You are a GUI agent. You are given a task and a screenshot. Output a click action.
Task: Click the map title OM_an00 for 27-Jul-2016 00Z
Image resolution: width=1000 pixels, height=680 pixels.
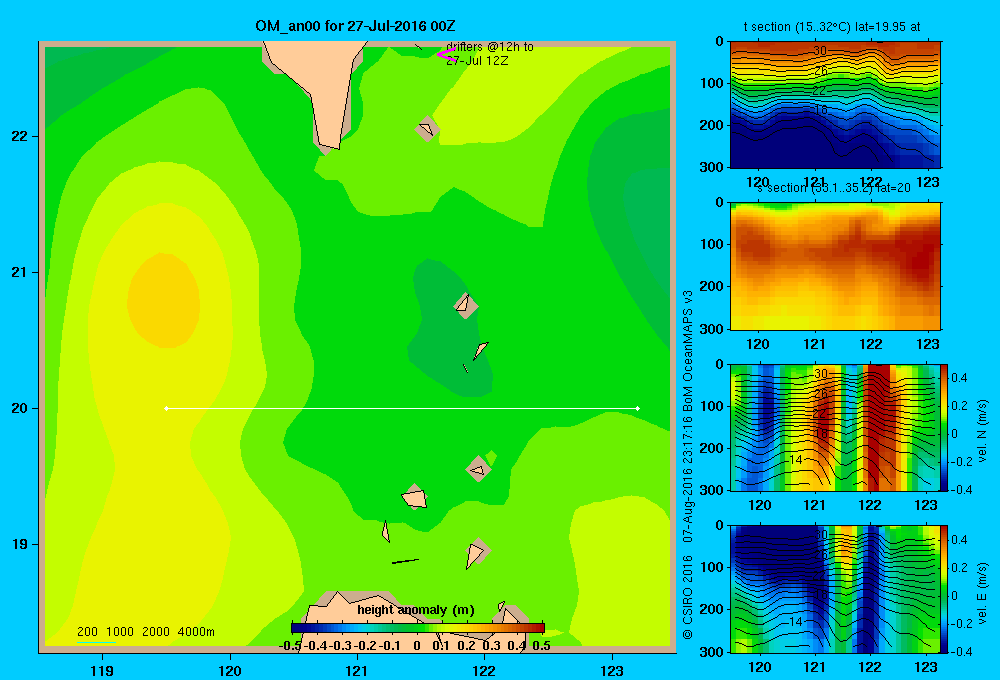tap(355, 26)
